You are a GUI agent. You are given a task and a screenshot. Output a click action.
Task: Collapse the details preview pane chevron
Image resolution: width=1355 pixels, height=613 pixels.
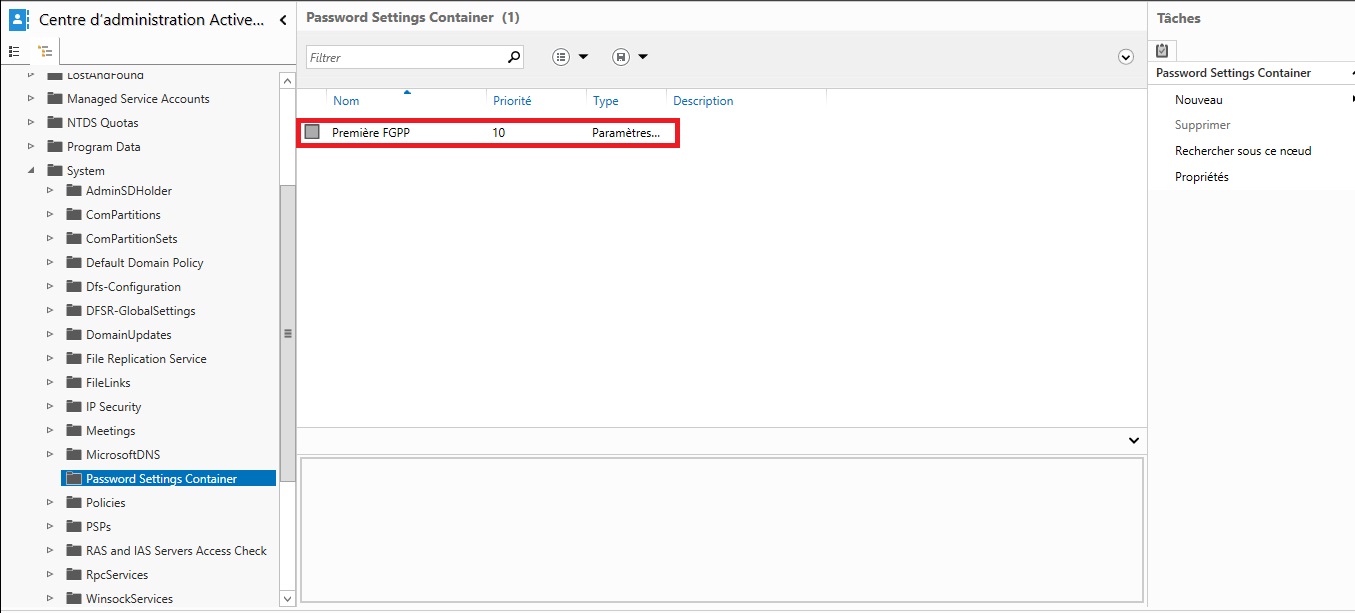1134,440
